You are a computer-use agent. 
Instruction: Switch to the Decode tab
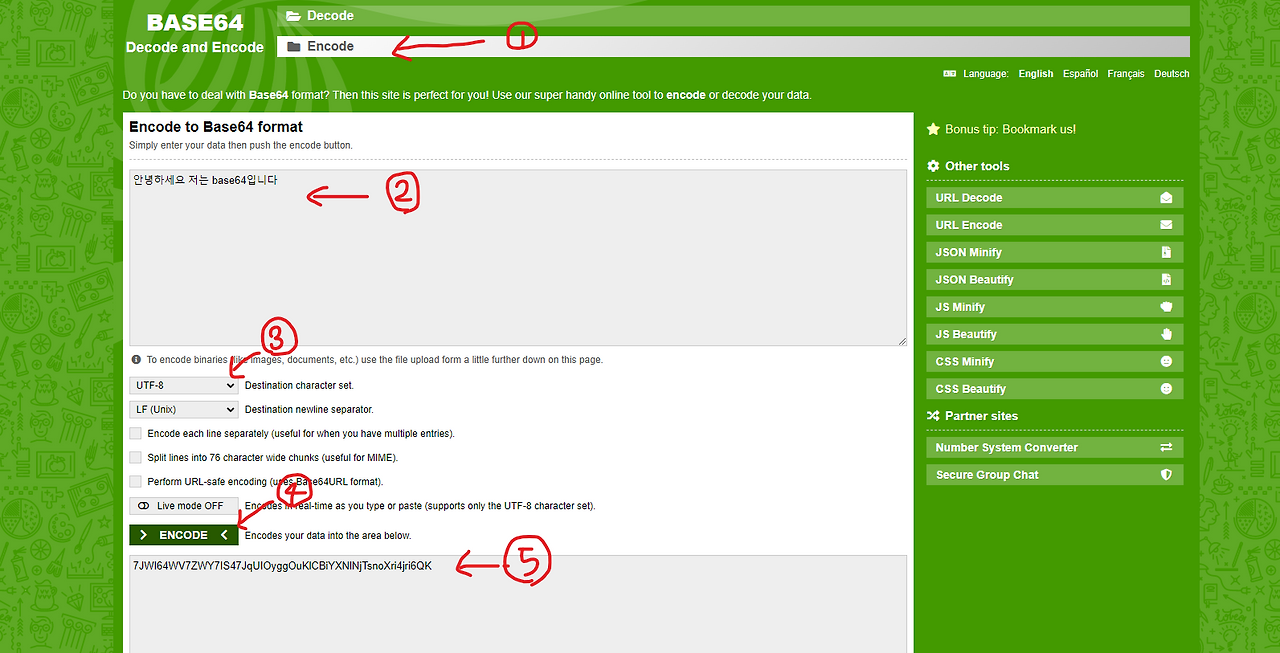(733, 16)
